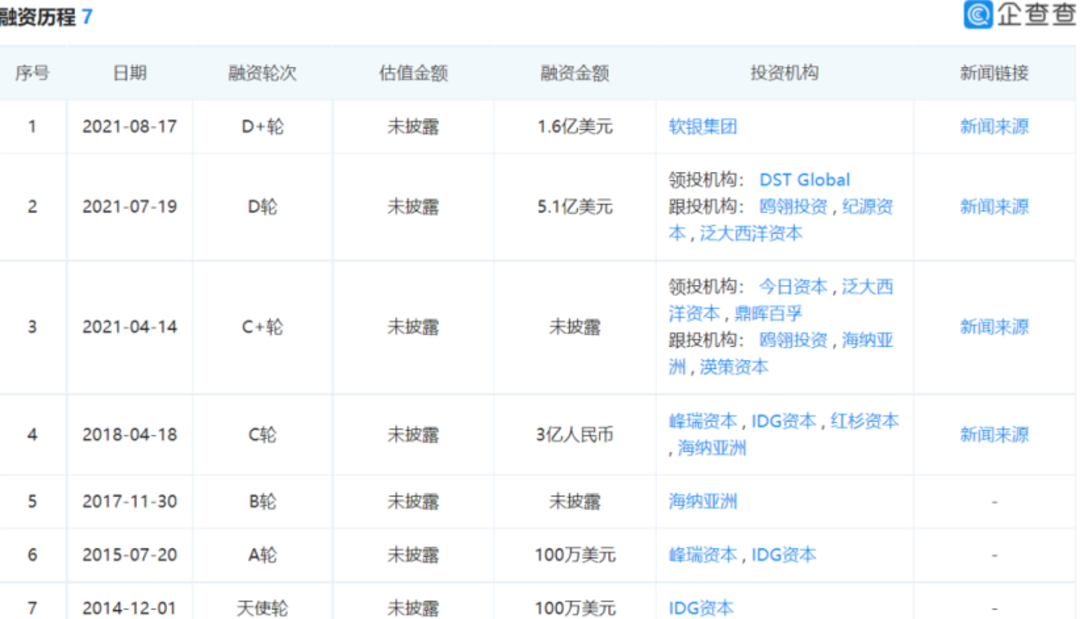Select 100万美元 in the 天使轮 row

tap(574, 608)
